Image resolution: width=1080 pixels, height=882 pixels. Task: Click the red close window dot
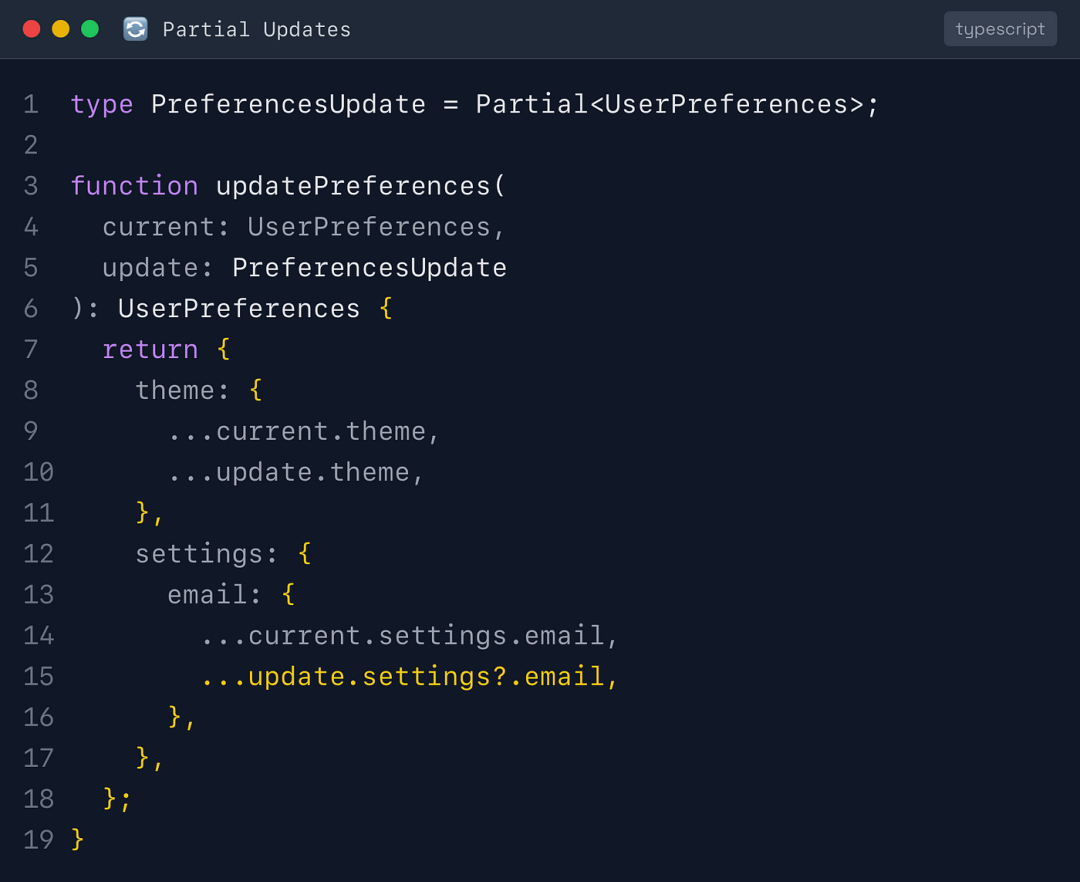tap(31, 29)
